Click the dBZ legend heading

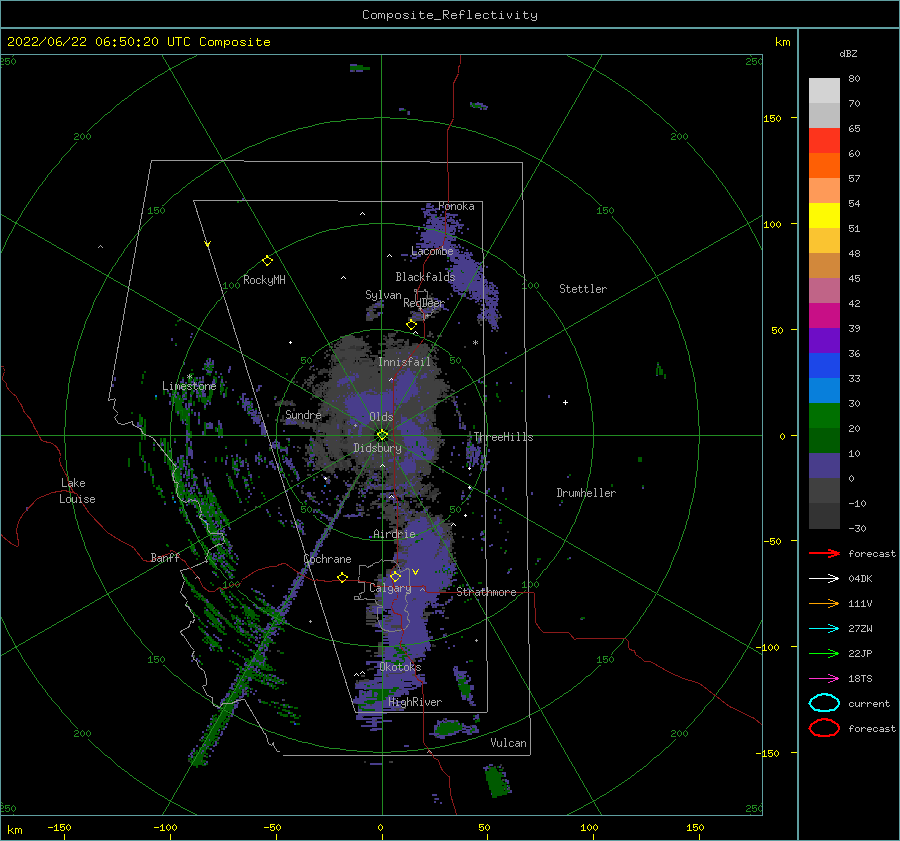pos(848,54)
